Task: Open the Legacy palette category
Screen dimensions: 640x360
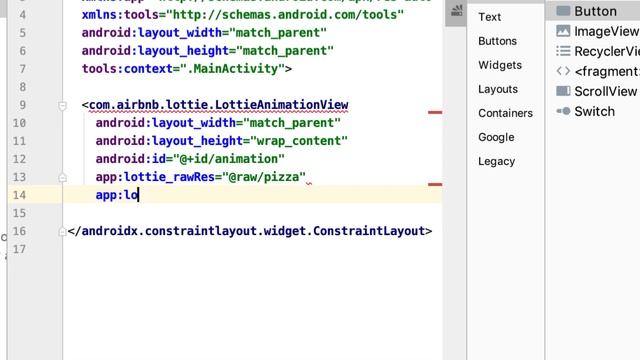Action: tap(496, 162)
